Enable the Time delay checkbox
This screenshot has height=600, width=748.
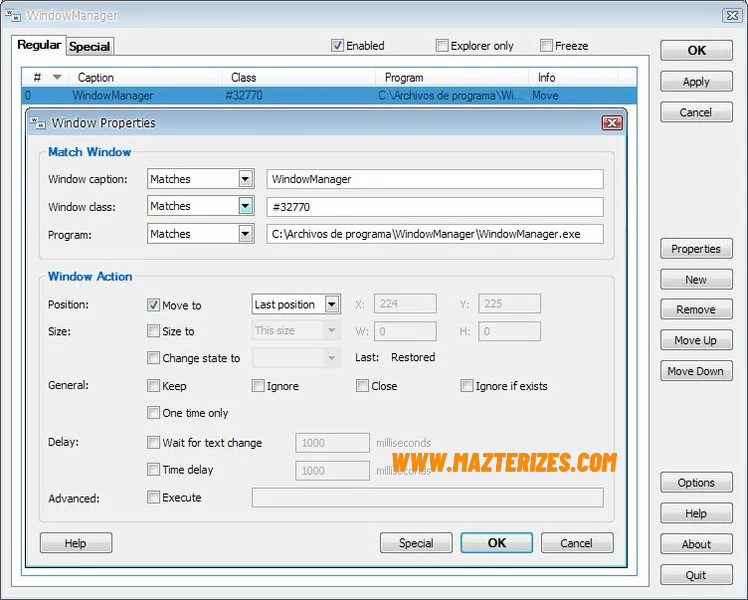153,469
